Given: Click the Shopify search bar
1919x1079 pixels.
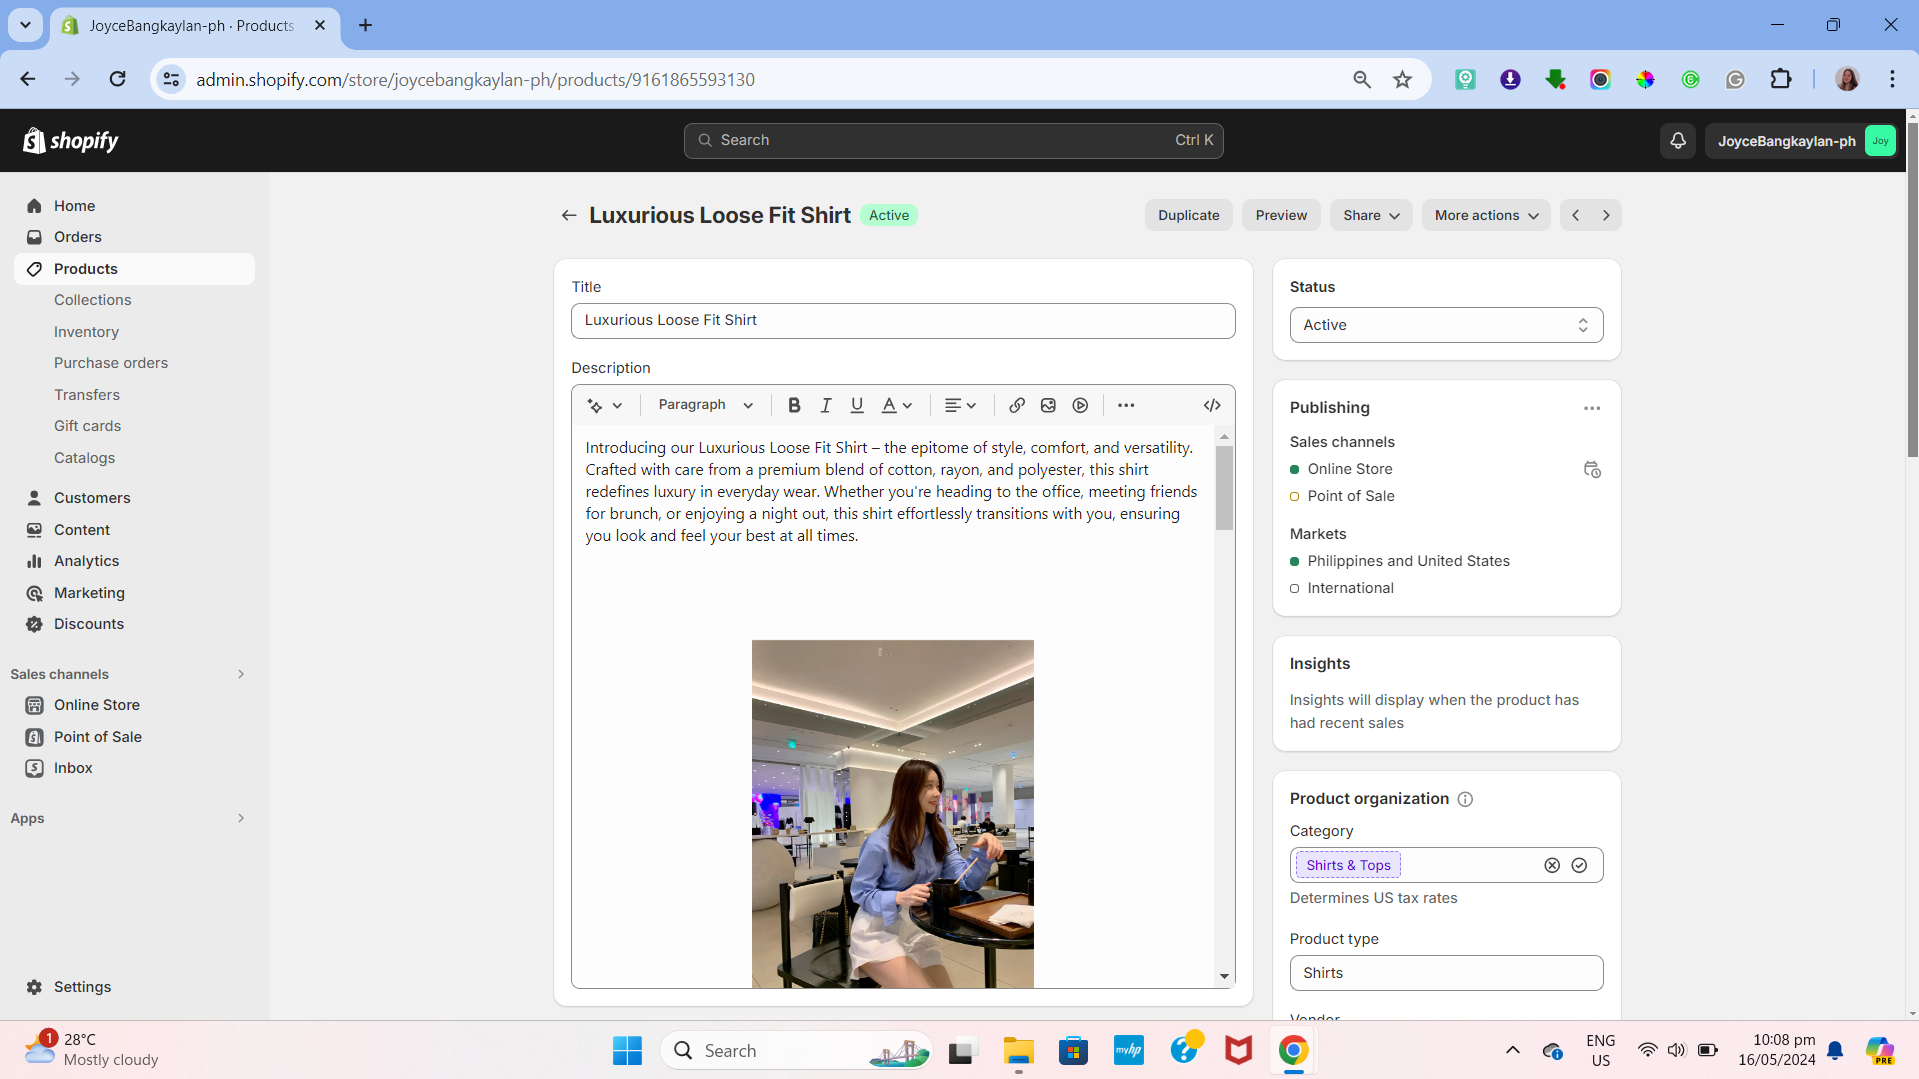Looking at the screenshot, I should coord(953,141).
